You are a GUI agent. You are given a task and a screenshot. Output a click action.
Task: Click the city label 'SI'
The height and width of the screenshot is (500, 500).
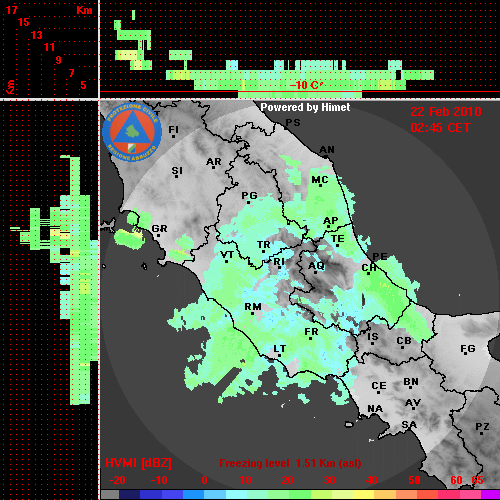(x=177, y=171)
